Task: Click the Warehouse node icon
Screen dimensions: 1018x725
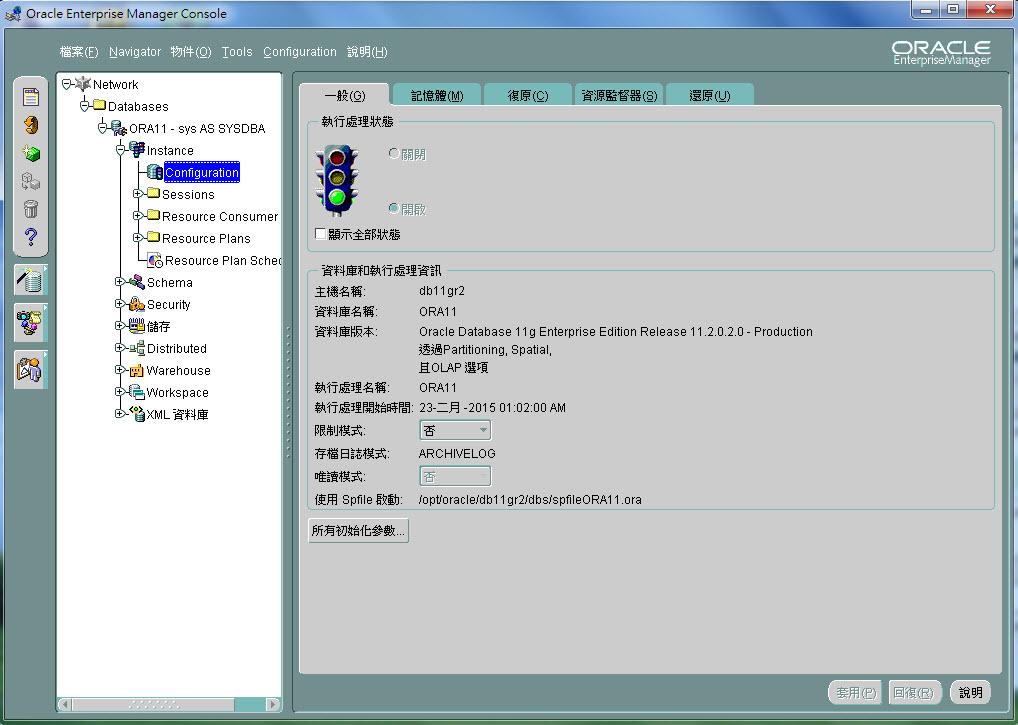Action: 136,371
